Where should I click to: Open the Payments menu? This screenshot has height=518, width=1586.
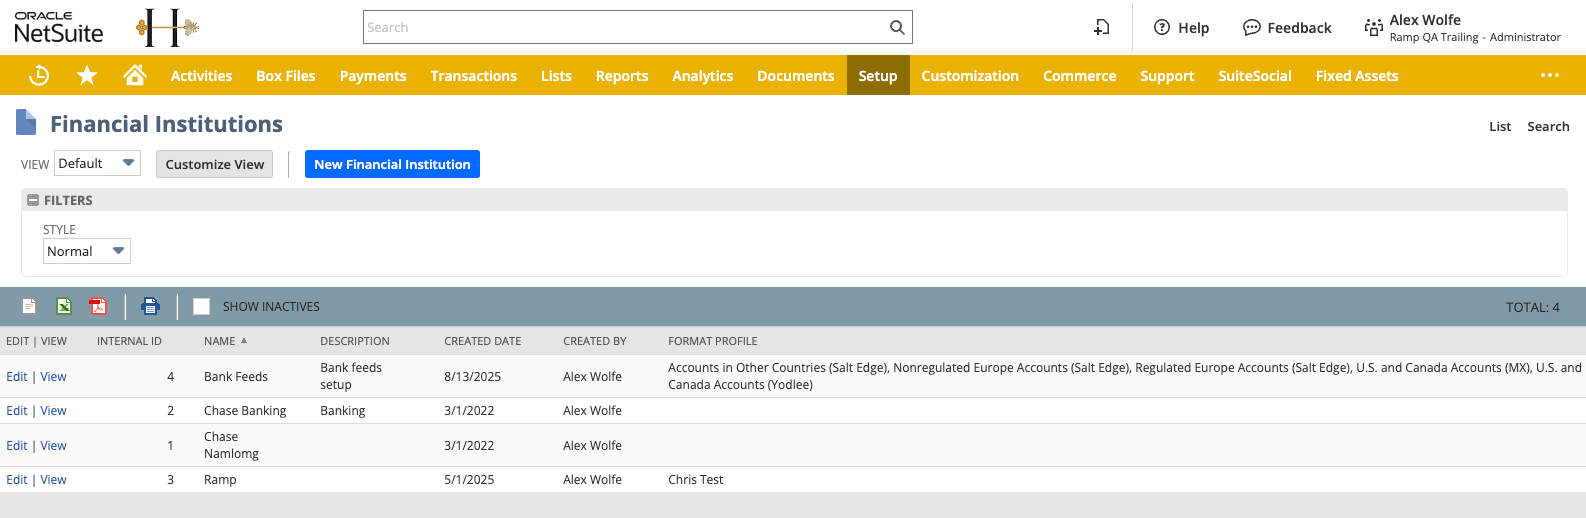373,75
